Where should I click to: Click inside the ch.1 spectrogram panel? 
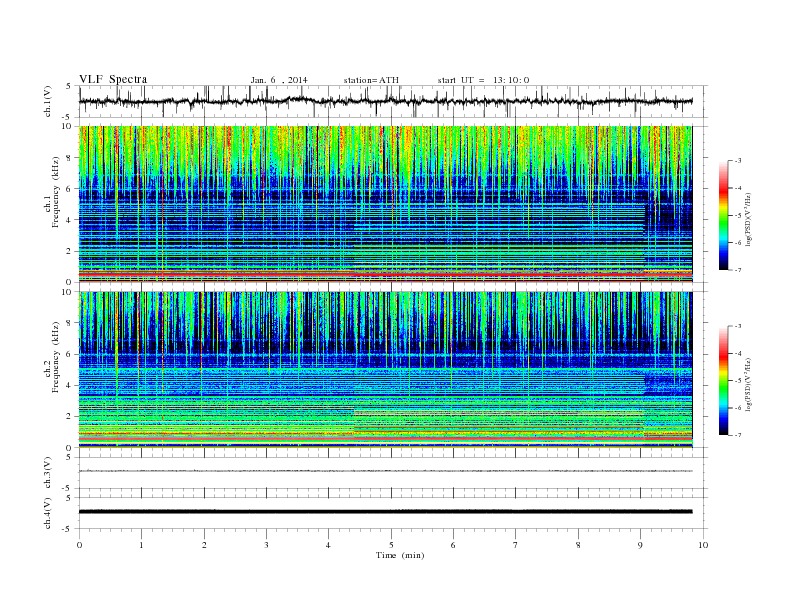(385, 204)
